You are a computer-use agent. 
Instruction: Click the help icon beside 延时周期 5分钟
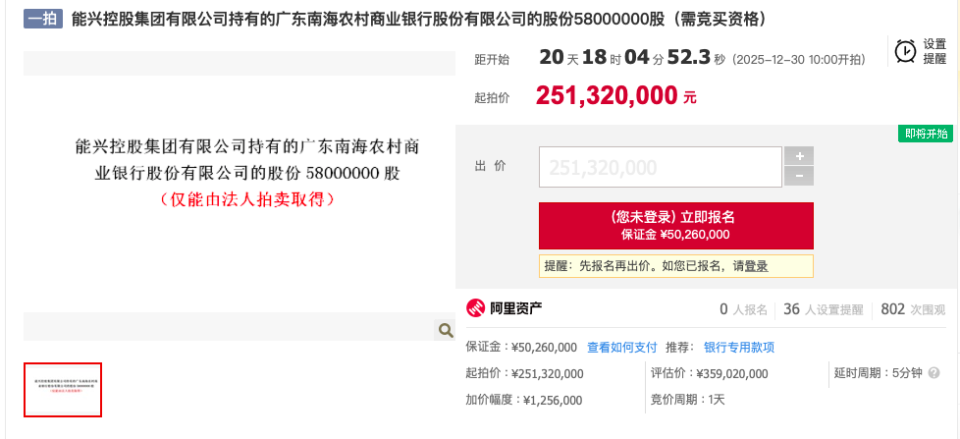pyautogui.click(x=934, y=373)
